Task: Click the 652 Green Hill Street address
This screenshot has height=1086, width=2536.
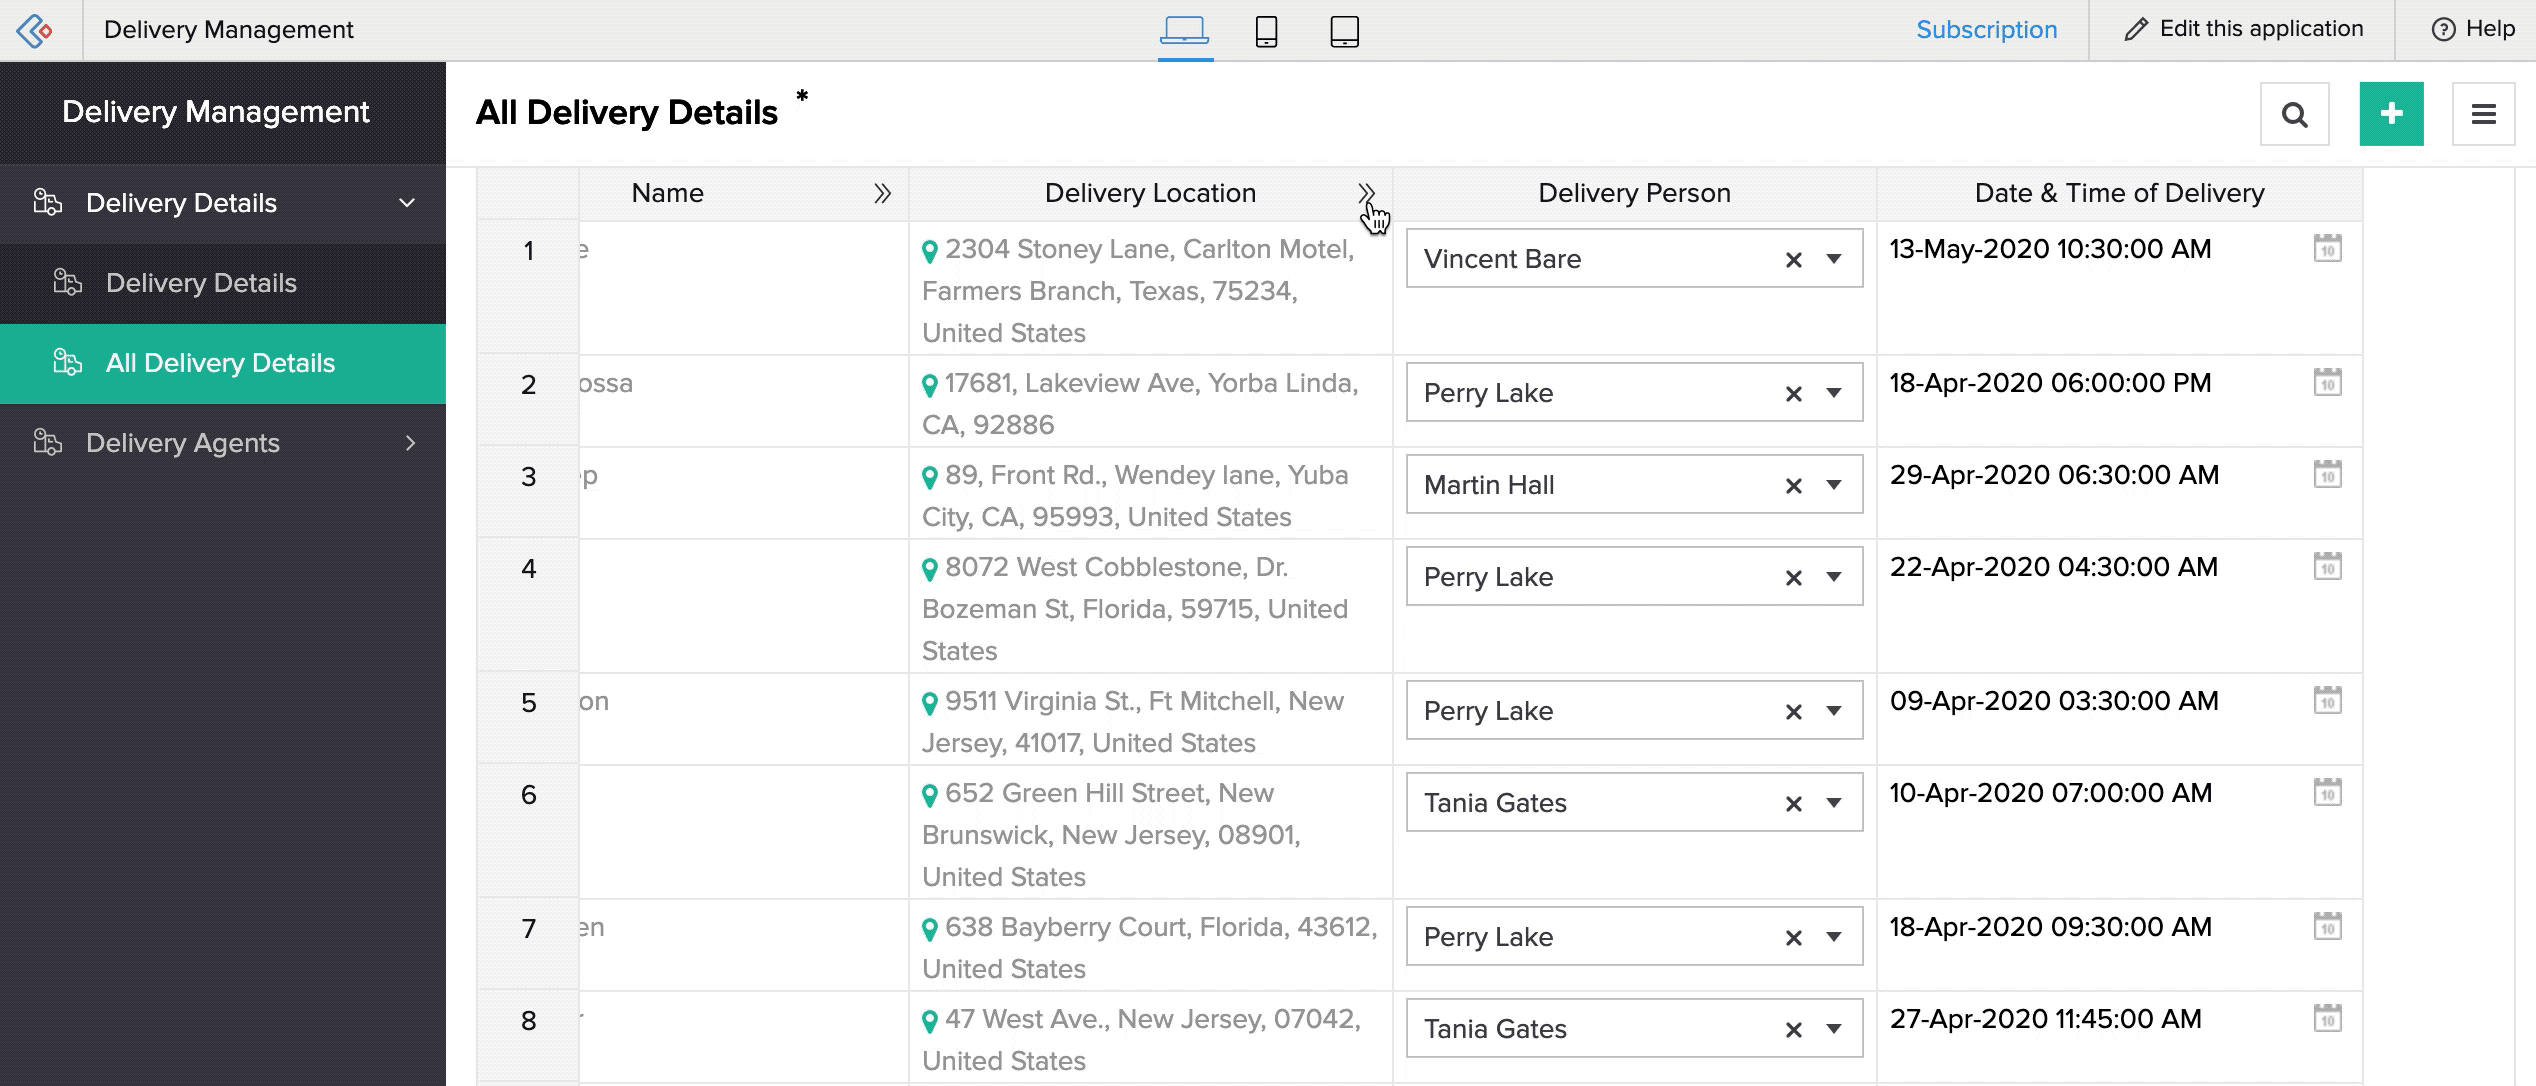Action: pos(1112,835)
